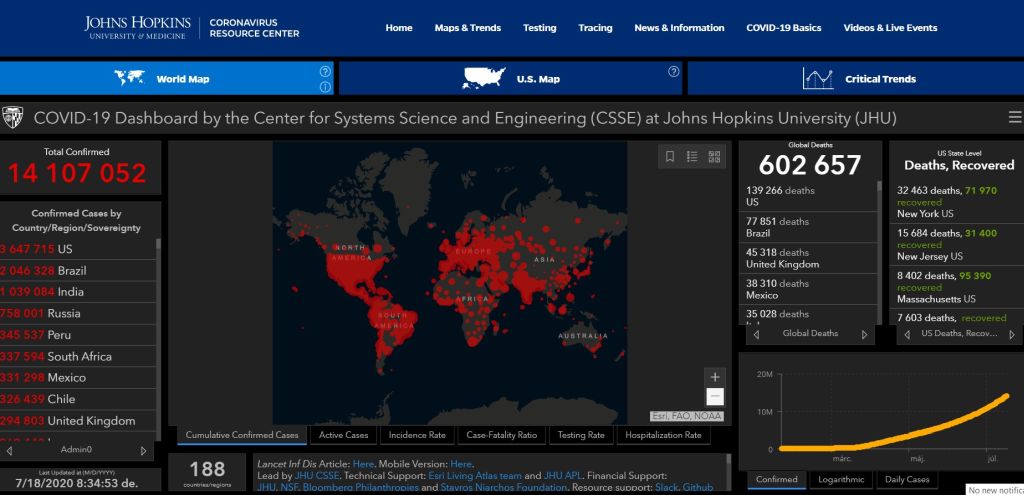This screenshot has height=495, width=1024.
Task: Select Chile row in confirmed cases list
Action: [x=78, y=399]
